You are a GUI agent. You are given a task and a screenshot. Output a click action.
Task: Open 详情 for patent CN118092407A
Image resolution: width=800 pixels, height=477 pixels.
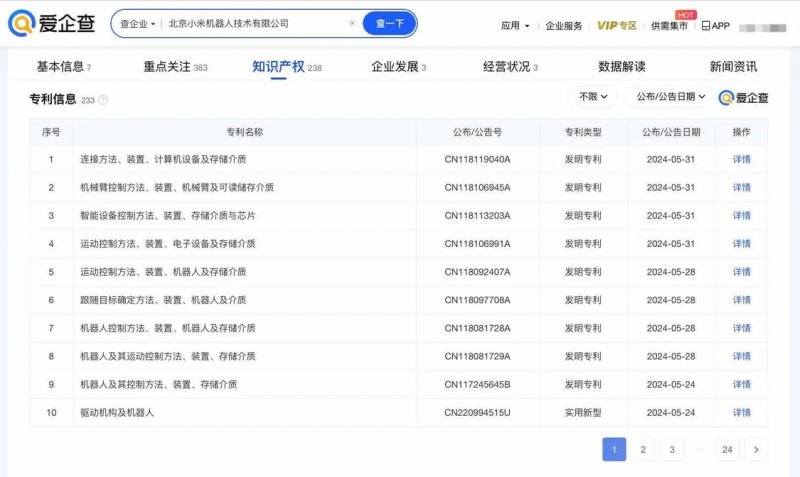coord(741,272)
